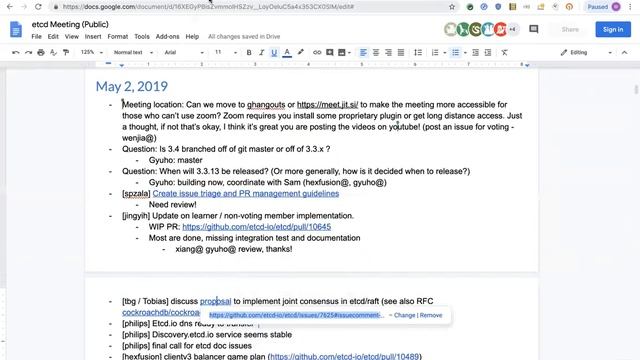Viewport: 640px width, 360px height.
Task: Open the proposal hyperlink
Action: pos(216,301)
